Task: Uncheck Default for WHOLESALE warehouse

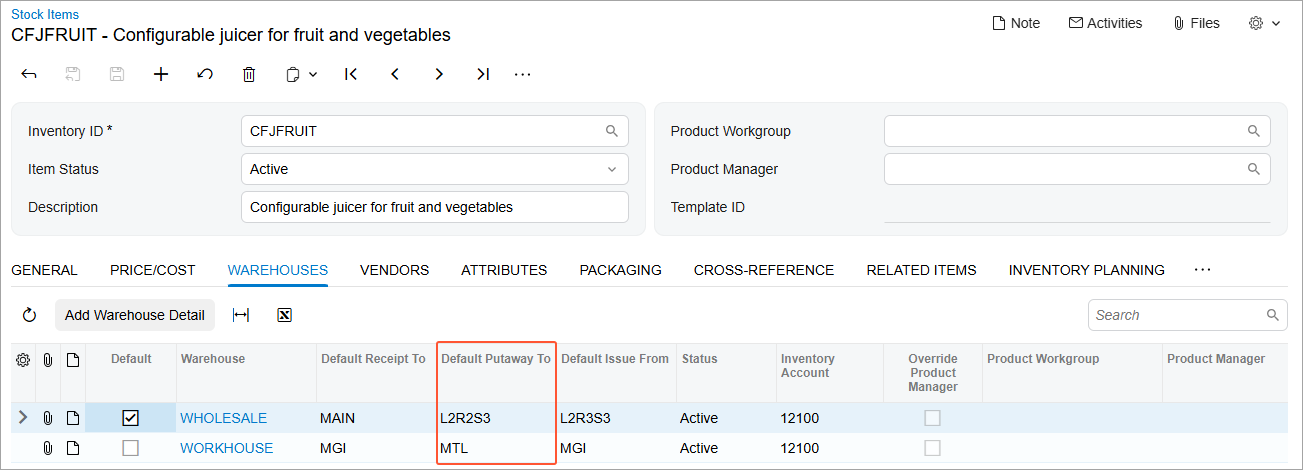Action: [131, 418]
